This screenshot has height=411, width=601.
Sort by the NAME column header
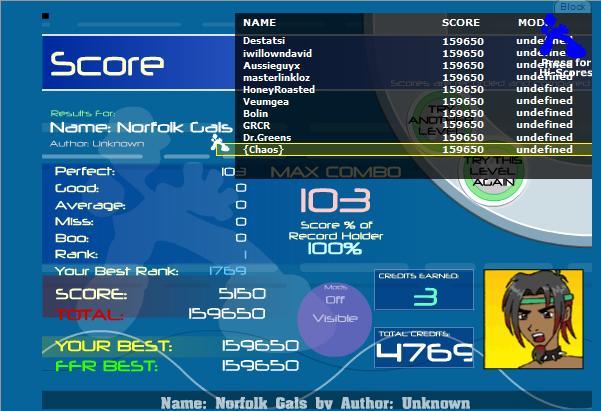point(259,22)
